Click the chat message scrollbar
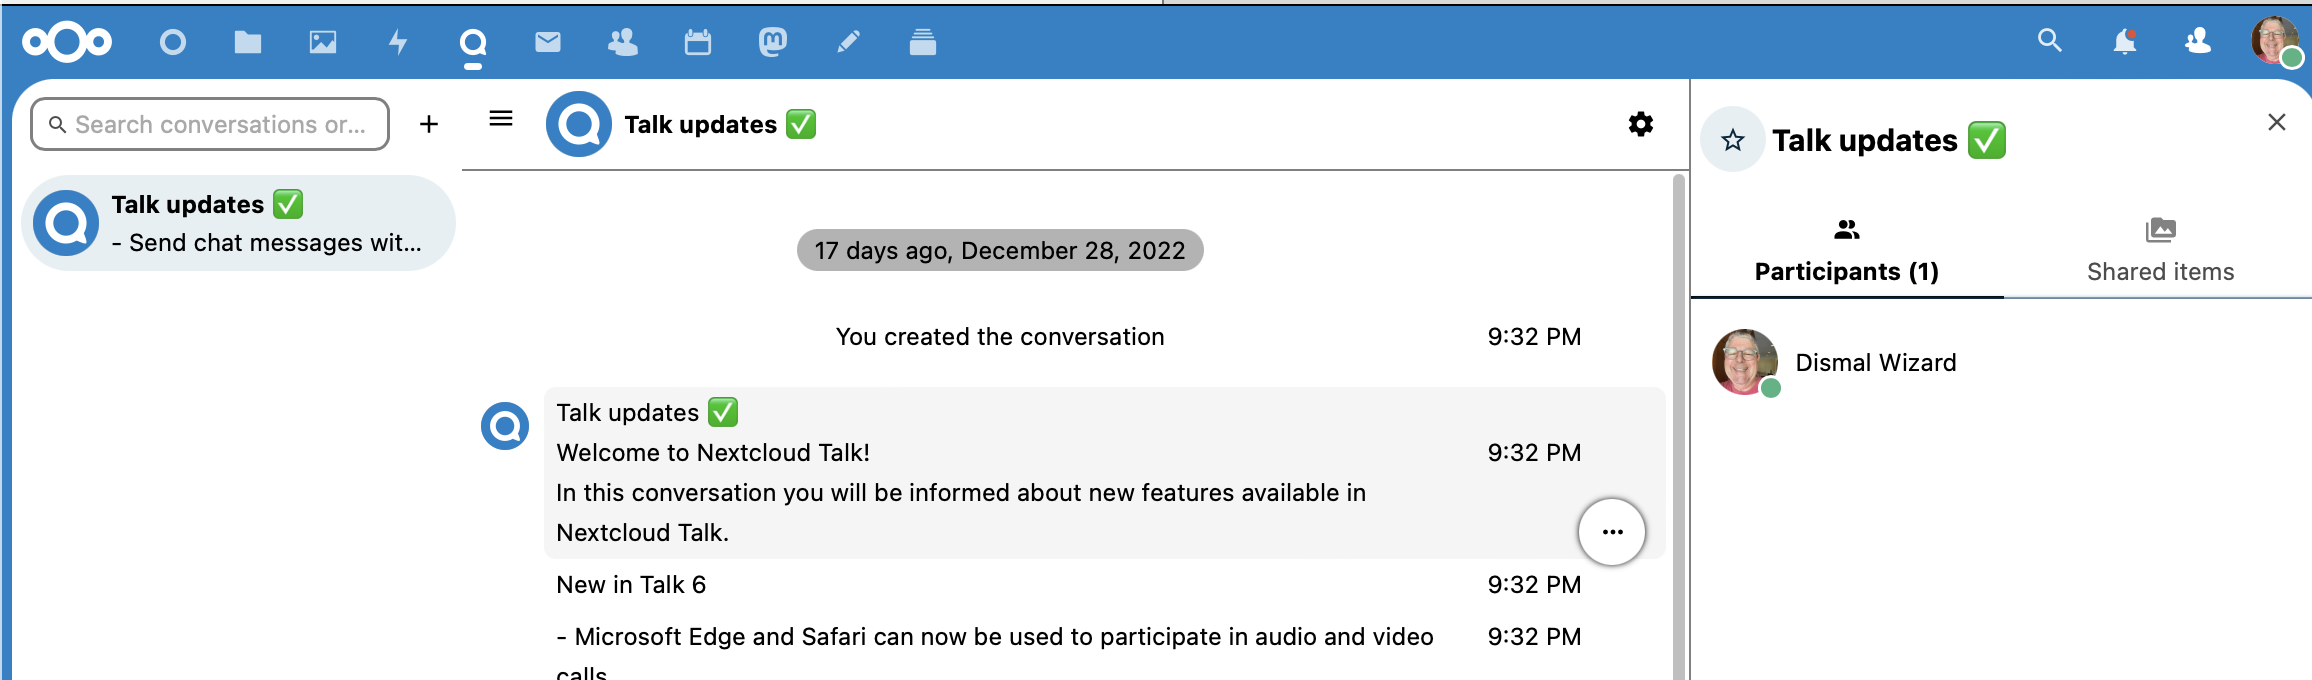Image resolution: width=2312 pixels, height=680 pixels. [1679, 420]
